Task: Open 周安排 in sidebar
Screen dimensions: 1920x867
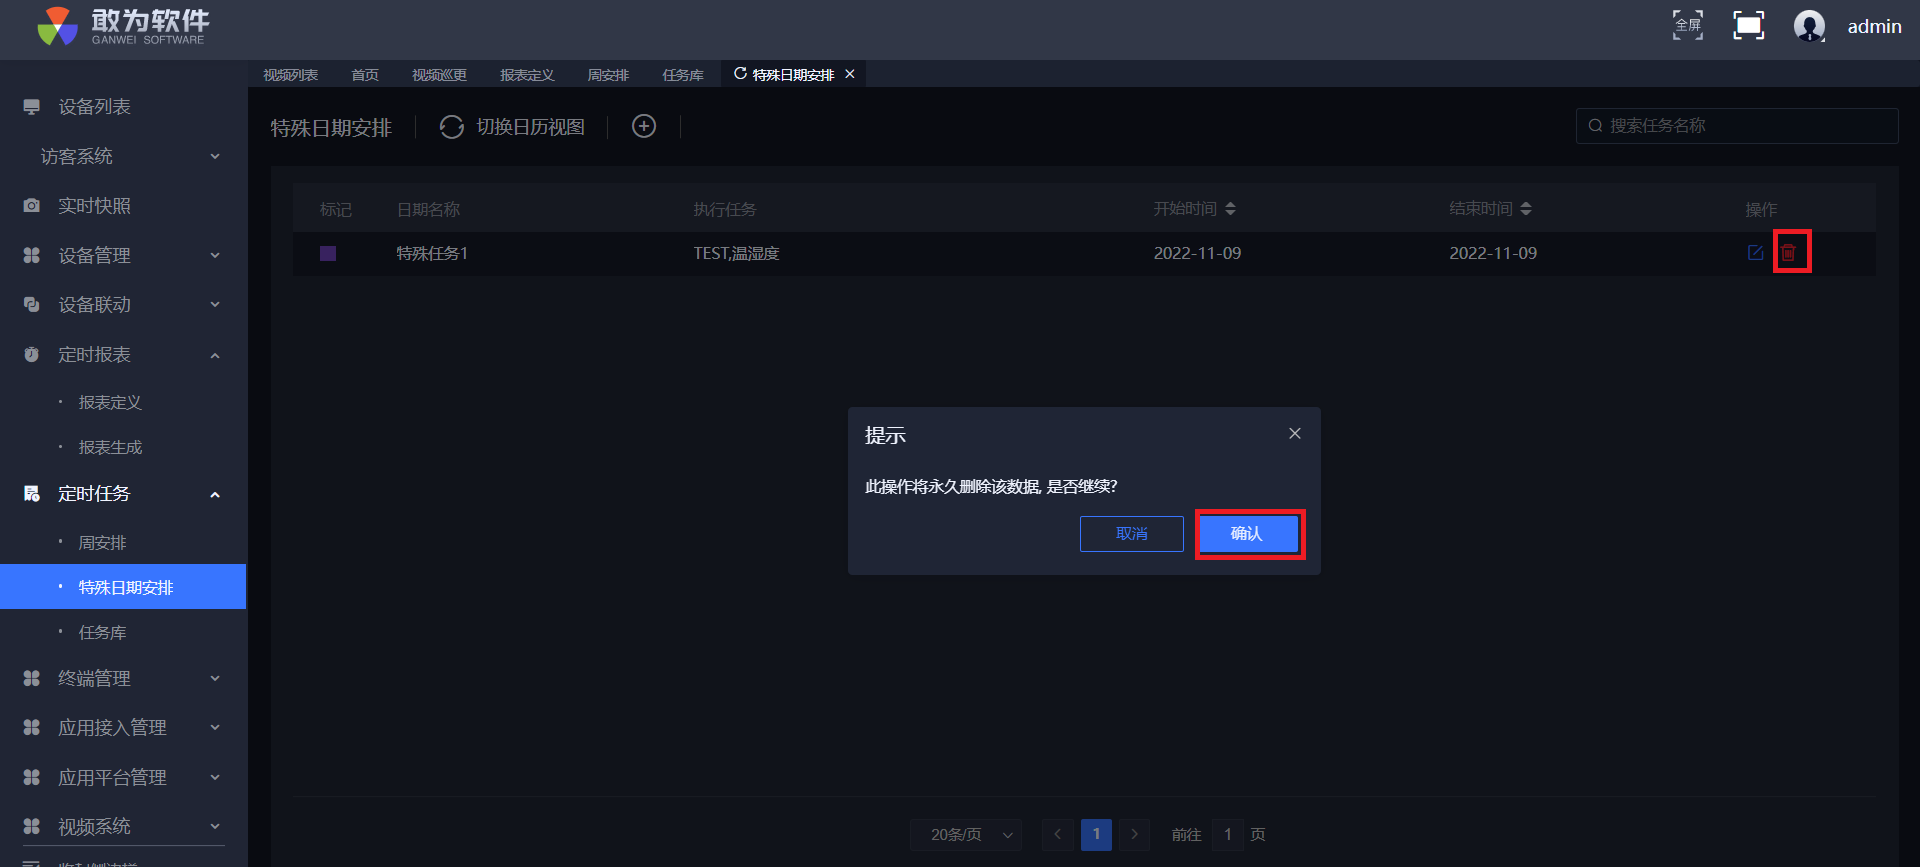Action: (102, 543)
